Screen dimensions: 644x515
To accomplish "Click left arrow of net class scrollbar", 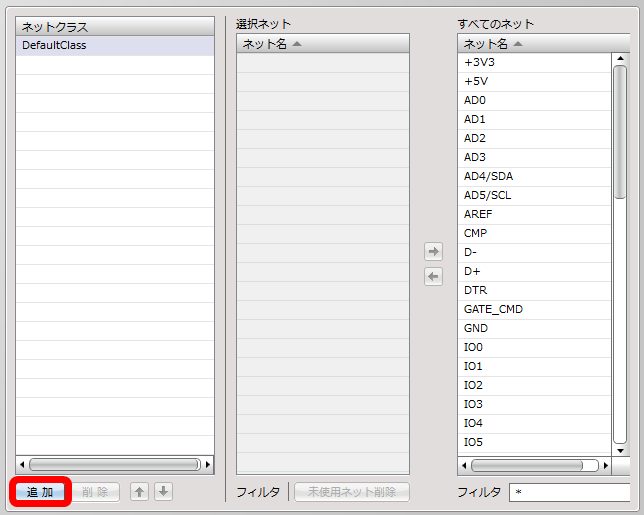I will [x=22, y=465].
